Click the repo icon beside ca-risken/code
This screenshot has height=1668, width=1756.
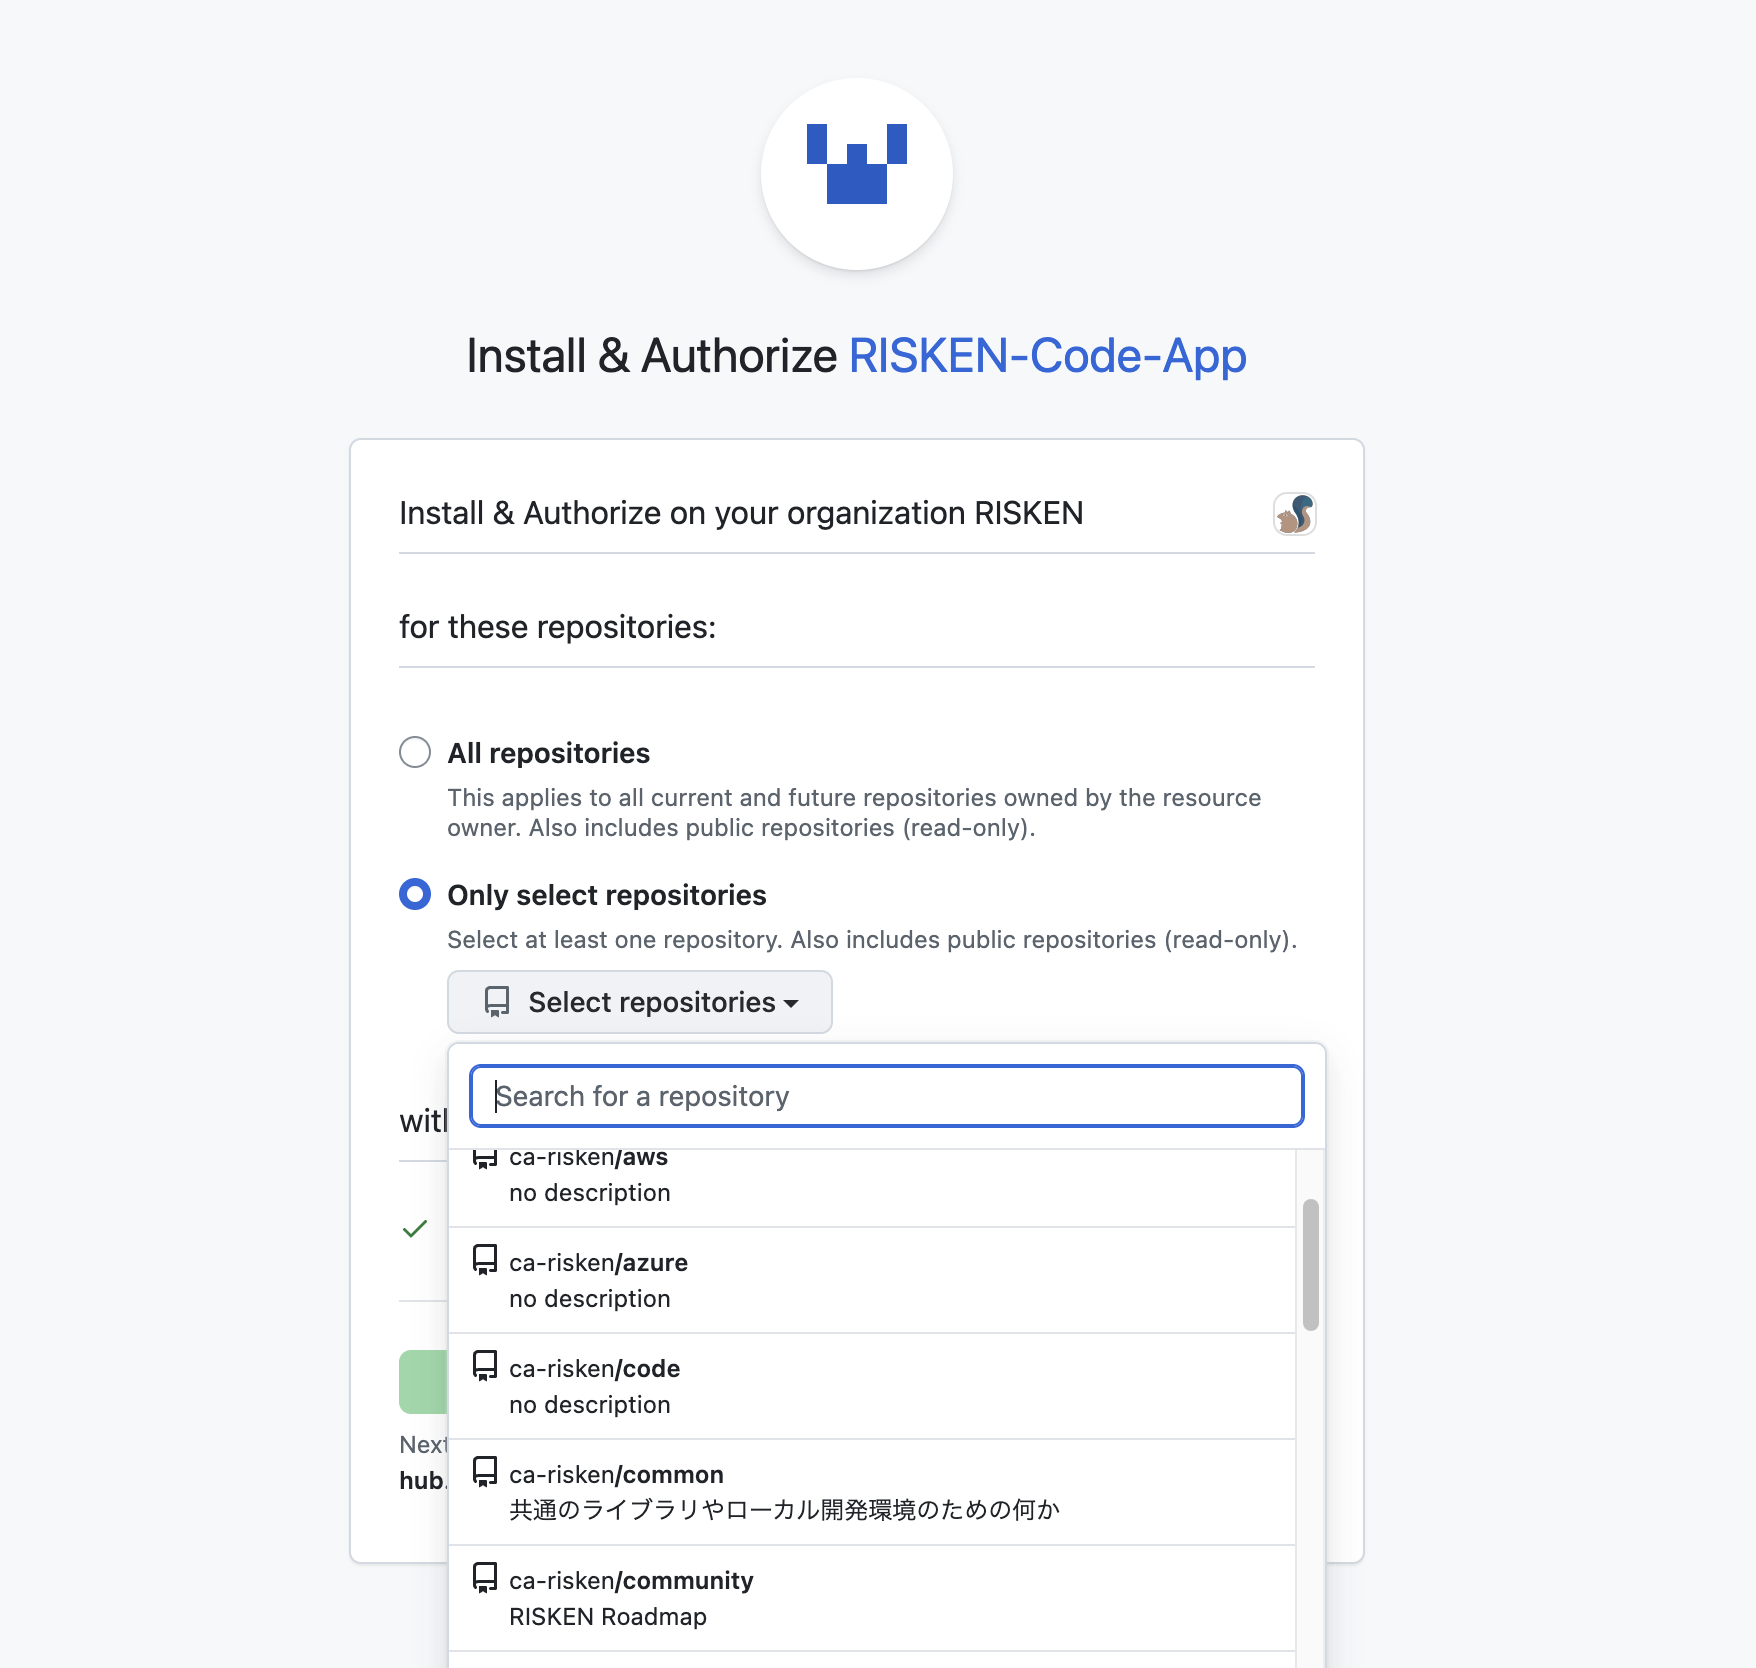coord(485,1366)
